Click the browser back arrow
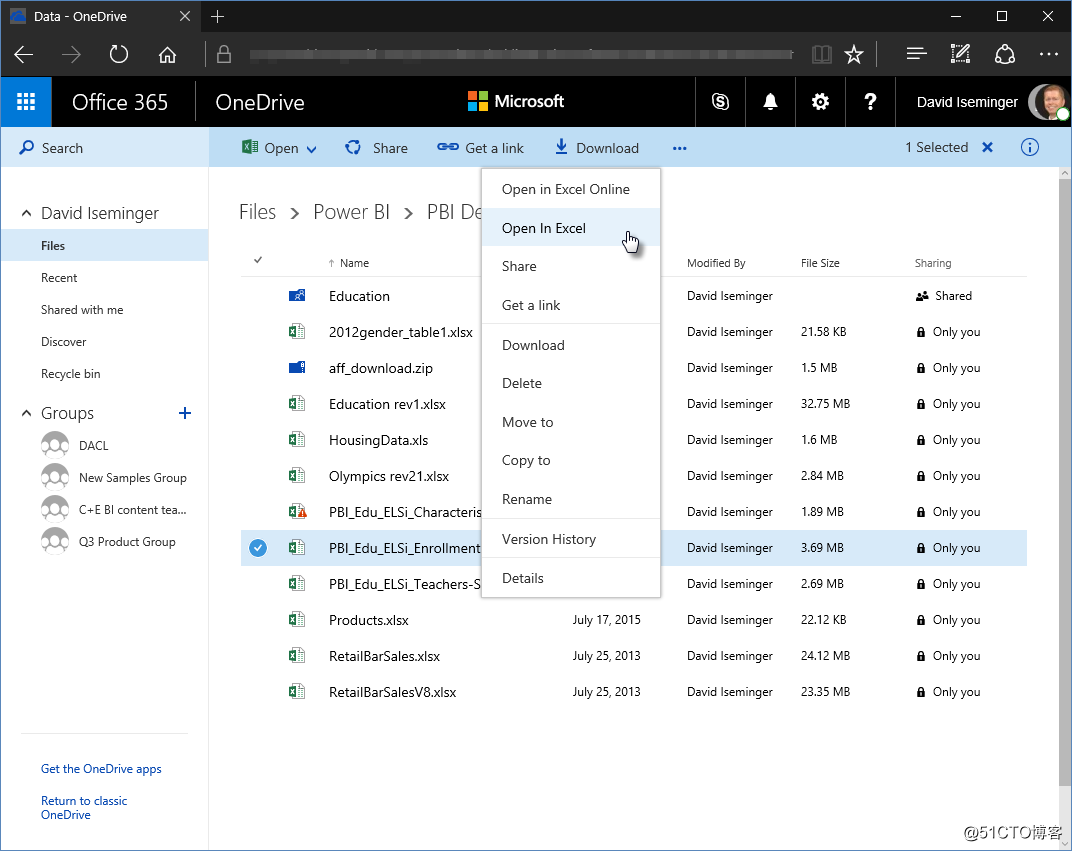1072x851 pixels. pos(24,55)
